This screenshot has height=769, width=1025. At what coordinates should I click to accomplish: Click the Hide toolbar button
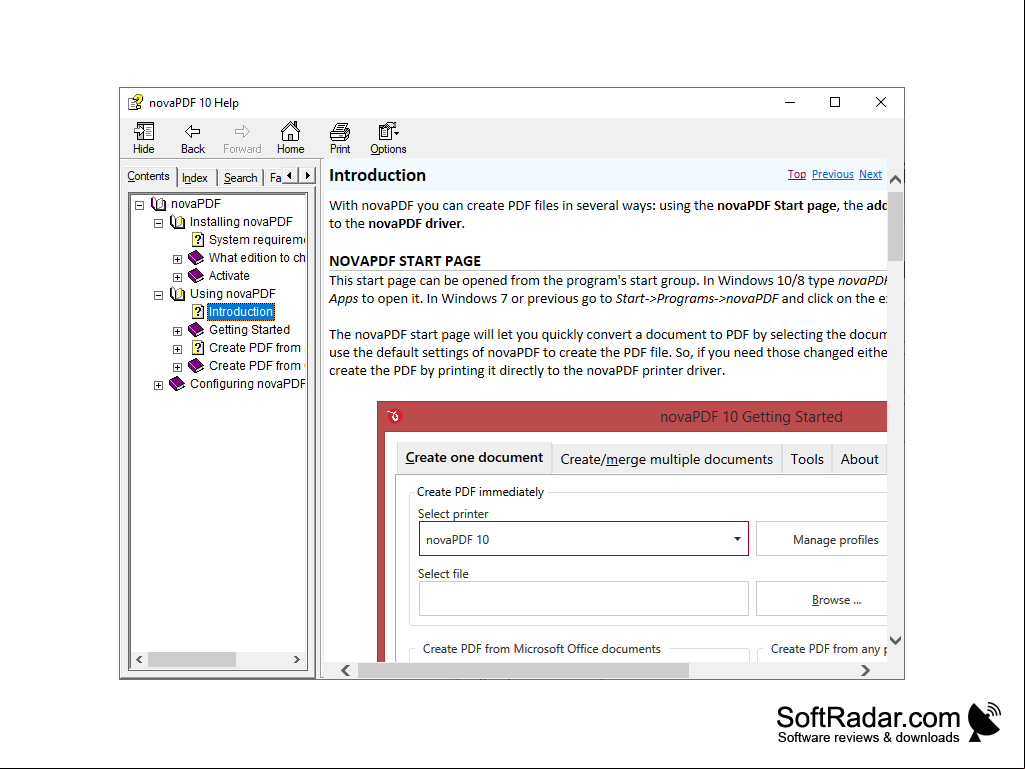[x=144, y=138]
